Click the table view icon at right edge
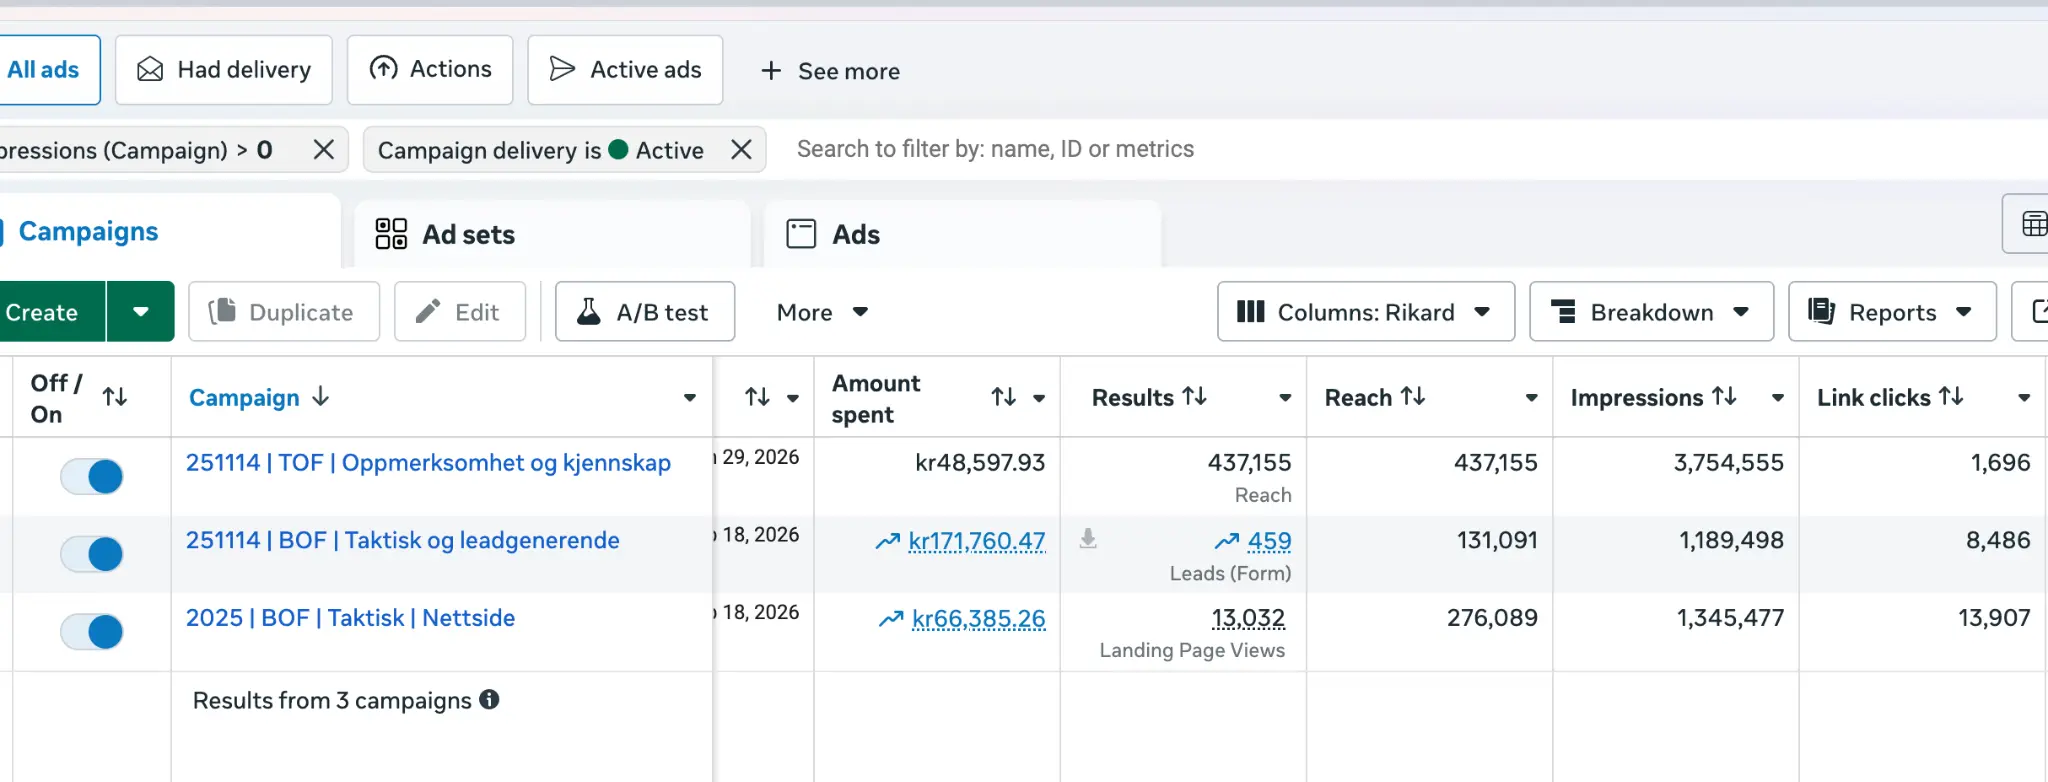 (x=2034, y=224)
